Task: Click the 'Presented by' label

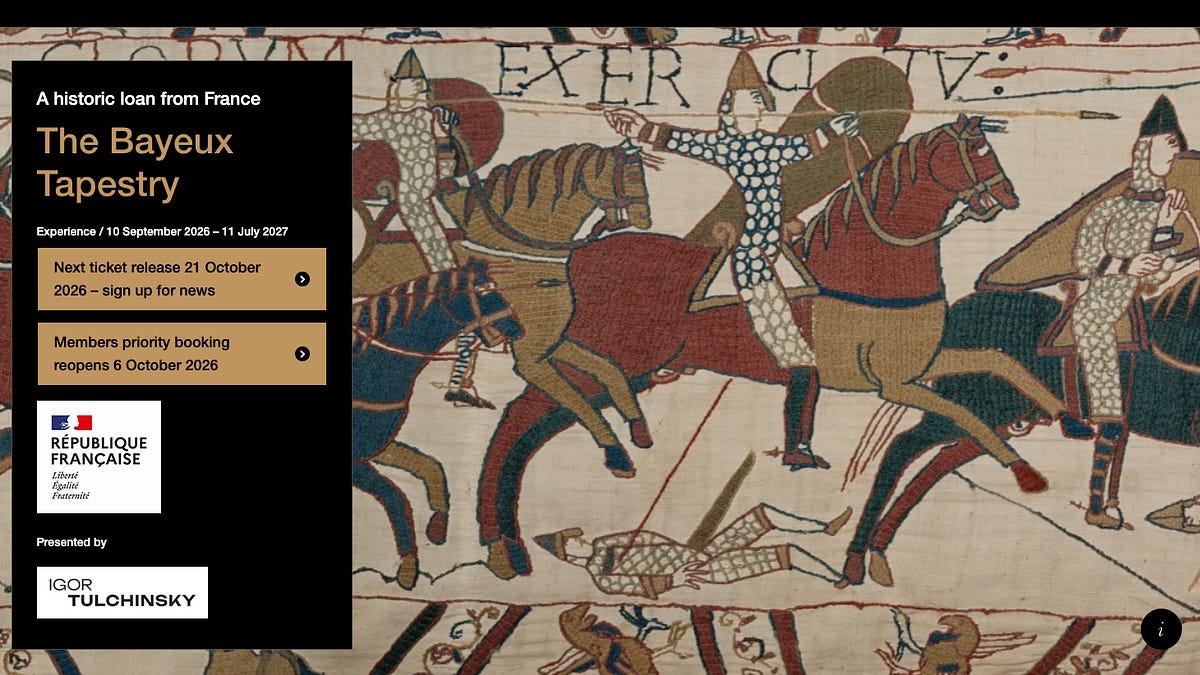Action: (72, 542)
